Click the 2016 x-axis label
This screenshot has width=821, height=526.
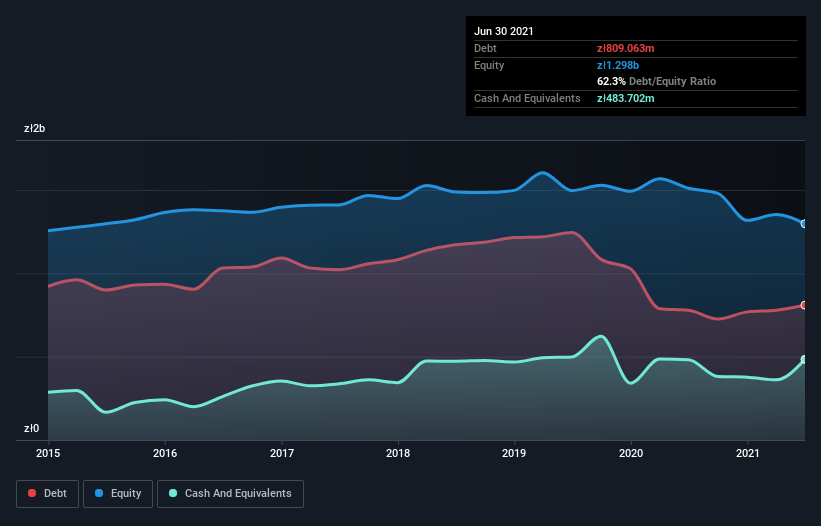pos(165,453)
